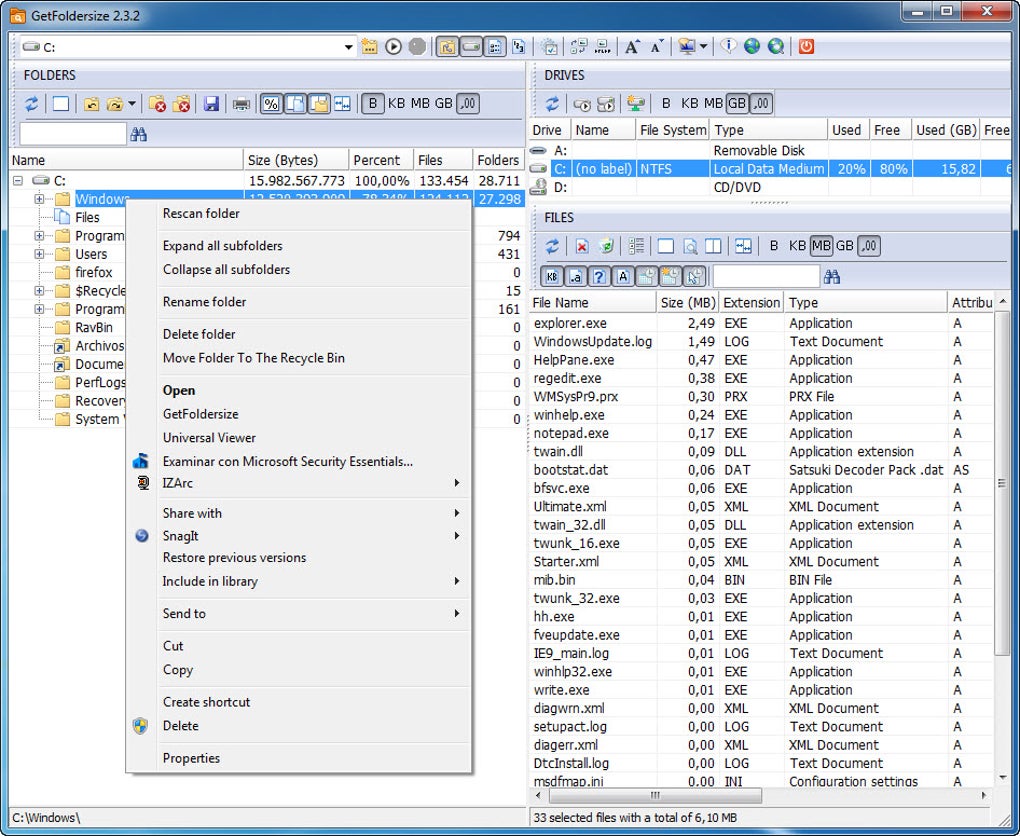Click the search input field in the Files panel
1020x836 pixels.
click(766, 277)
